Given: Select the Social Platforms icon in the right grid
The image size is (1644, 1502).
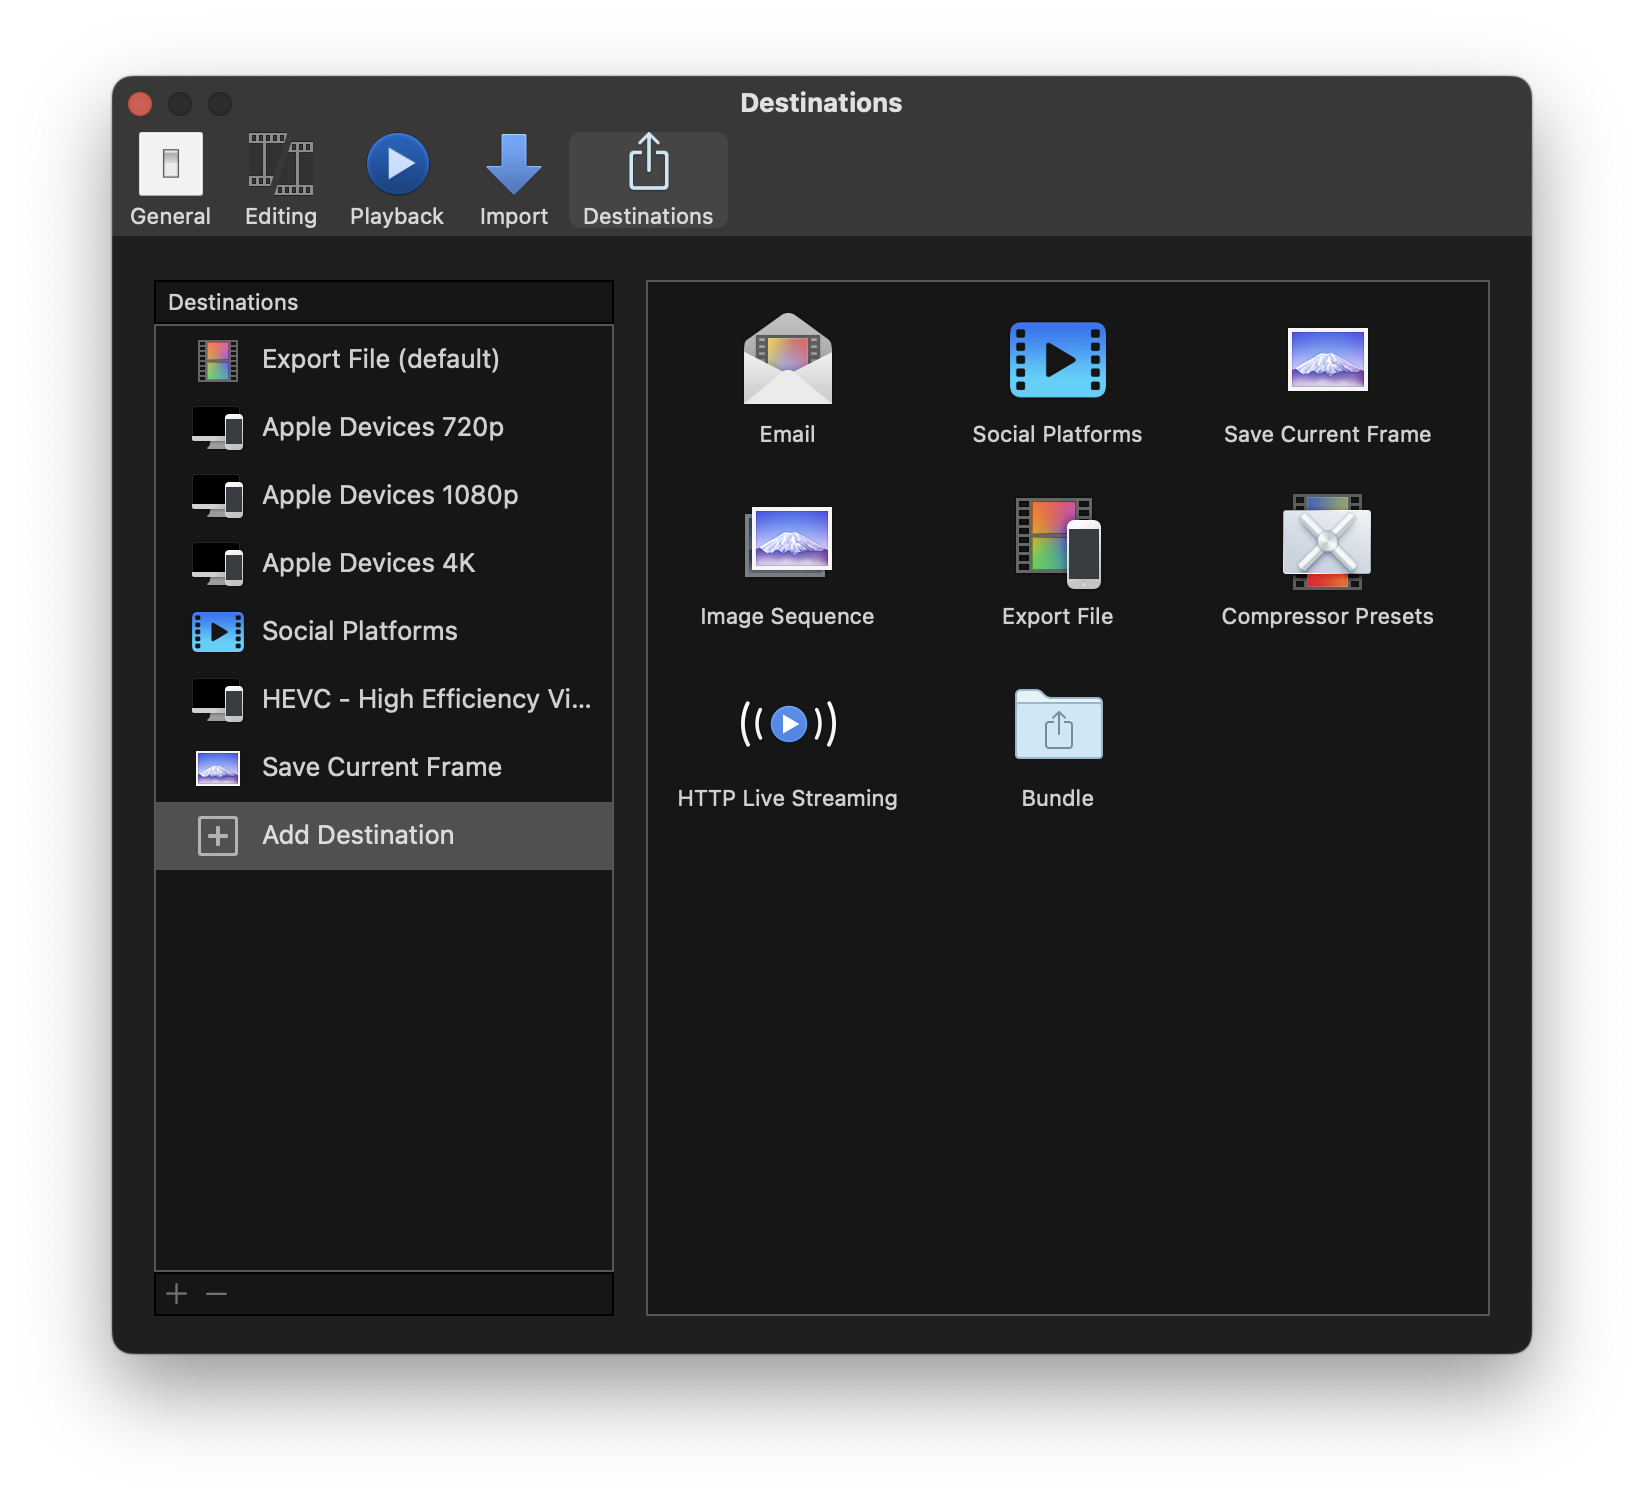Looking at the screenshot, I should [1057, 360].
